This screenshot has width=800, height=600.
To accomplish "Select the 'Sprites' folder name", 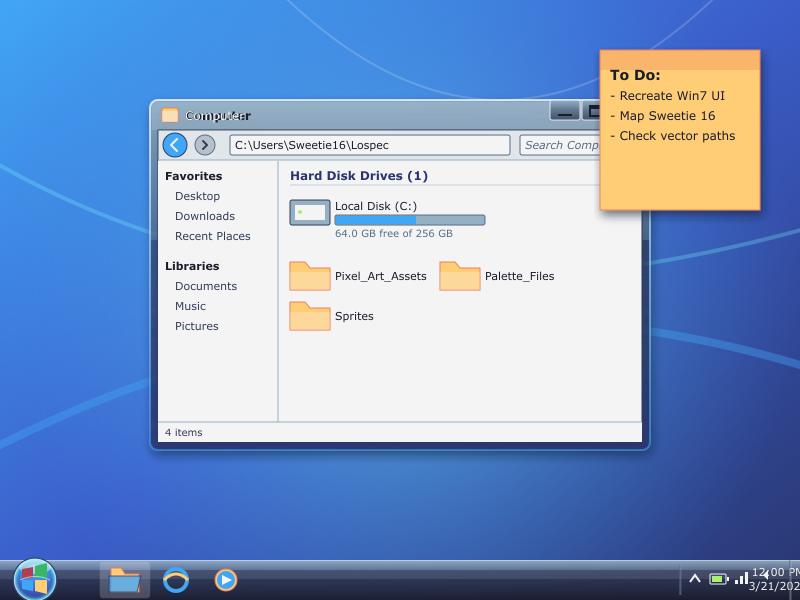I will pos(354,316).
